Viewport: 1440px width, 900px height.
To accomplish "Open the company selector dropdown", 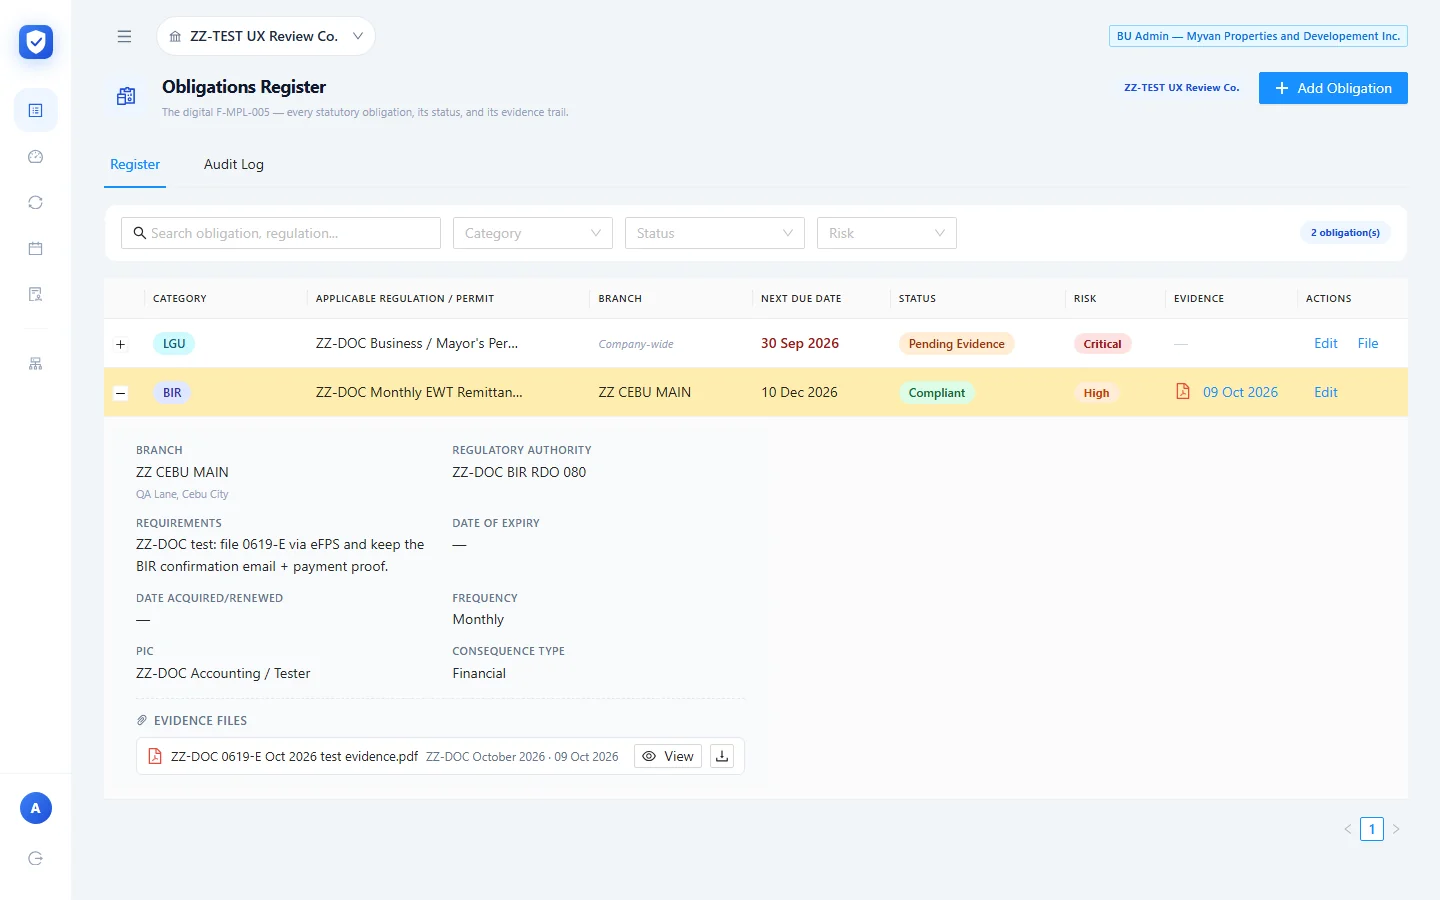I will click(x=266, y=36).
